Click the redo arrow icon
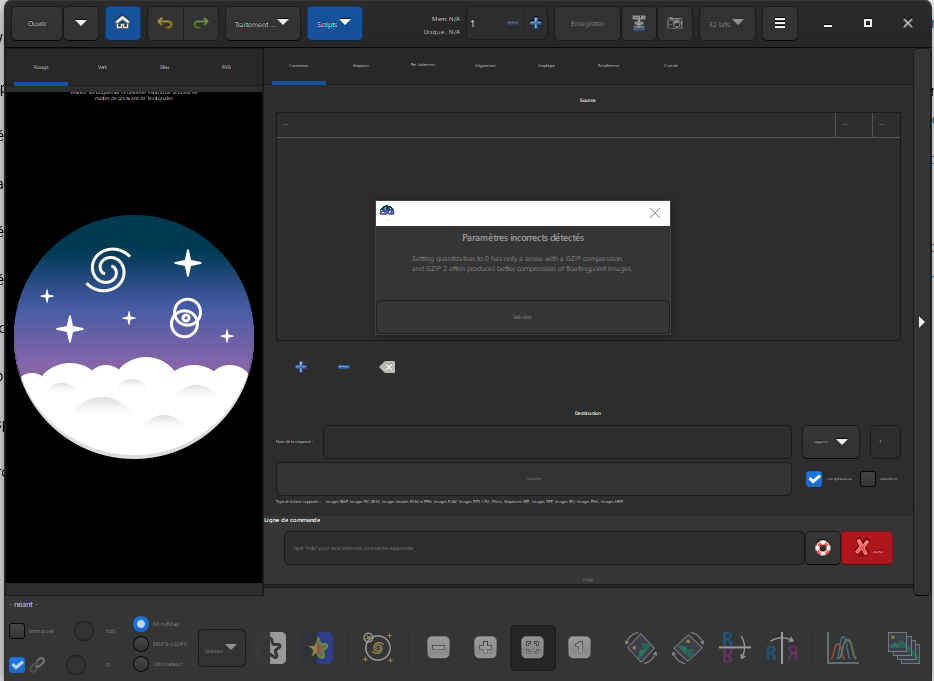Image resolution: width=934 pixels, height=681 pixels. (x=201, y=23)
